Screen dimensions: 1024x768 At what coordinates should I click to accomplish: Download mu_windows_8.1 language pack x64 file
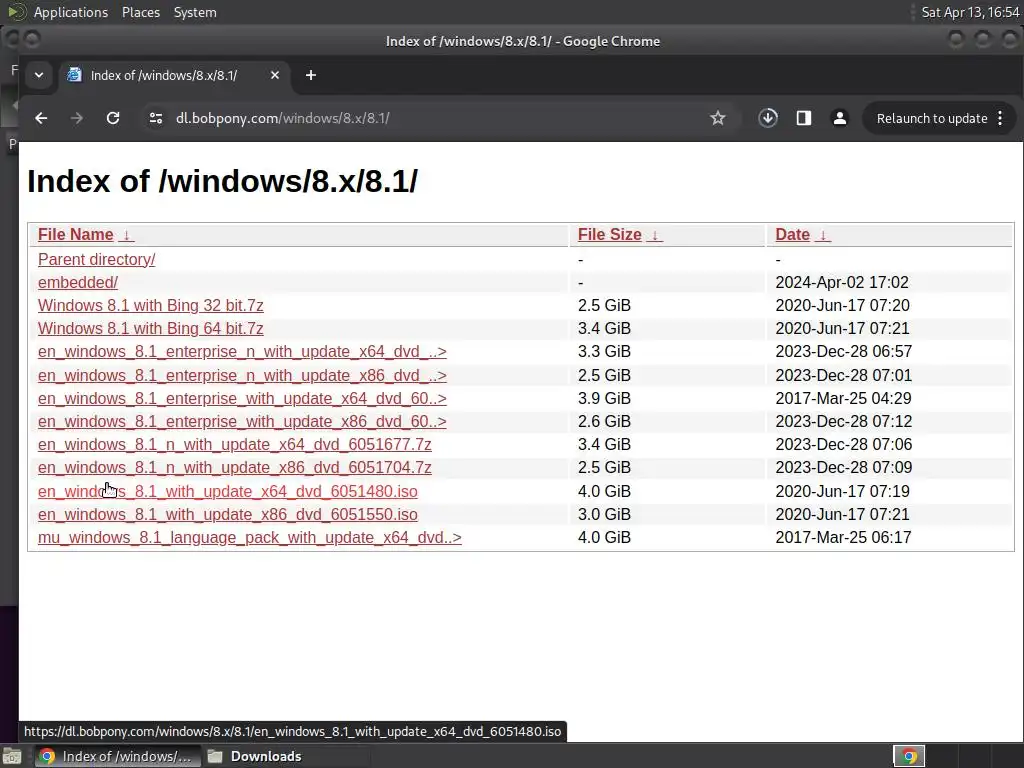[x=249, y=537]
